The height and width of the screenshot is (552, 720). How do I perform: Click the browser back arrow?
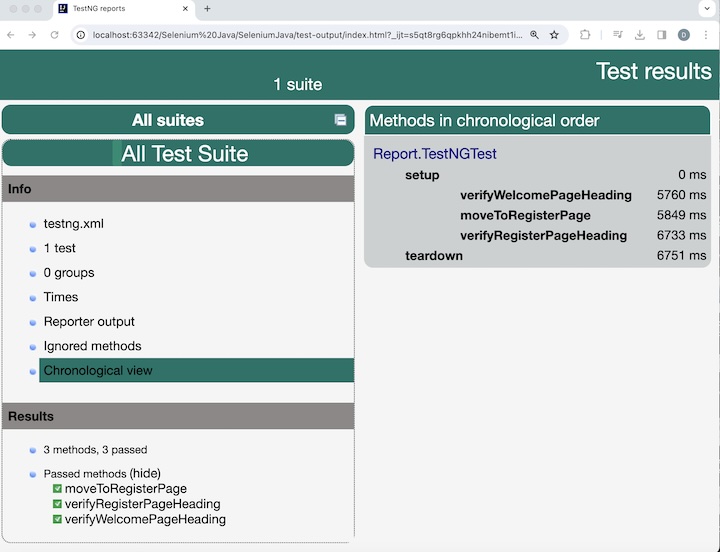[x=11, y=35]
